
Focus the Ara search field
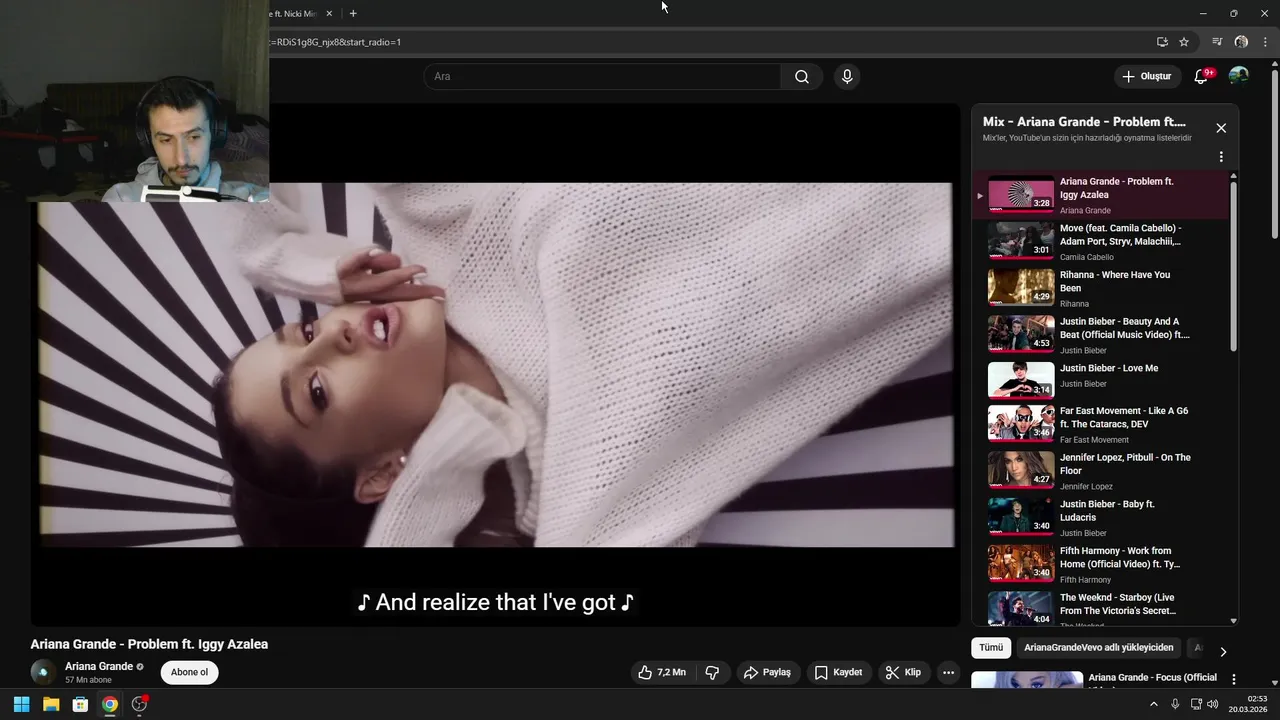(x=602, y=77)
